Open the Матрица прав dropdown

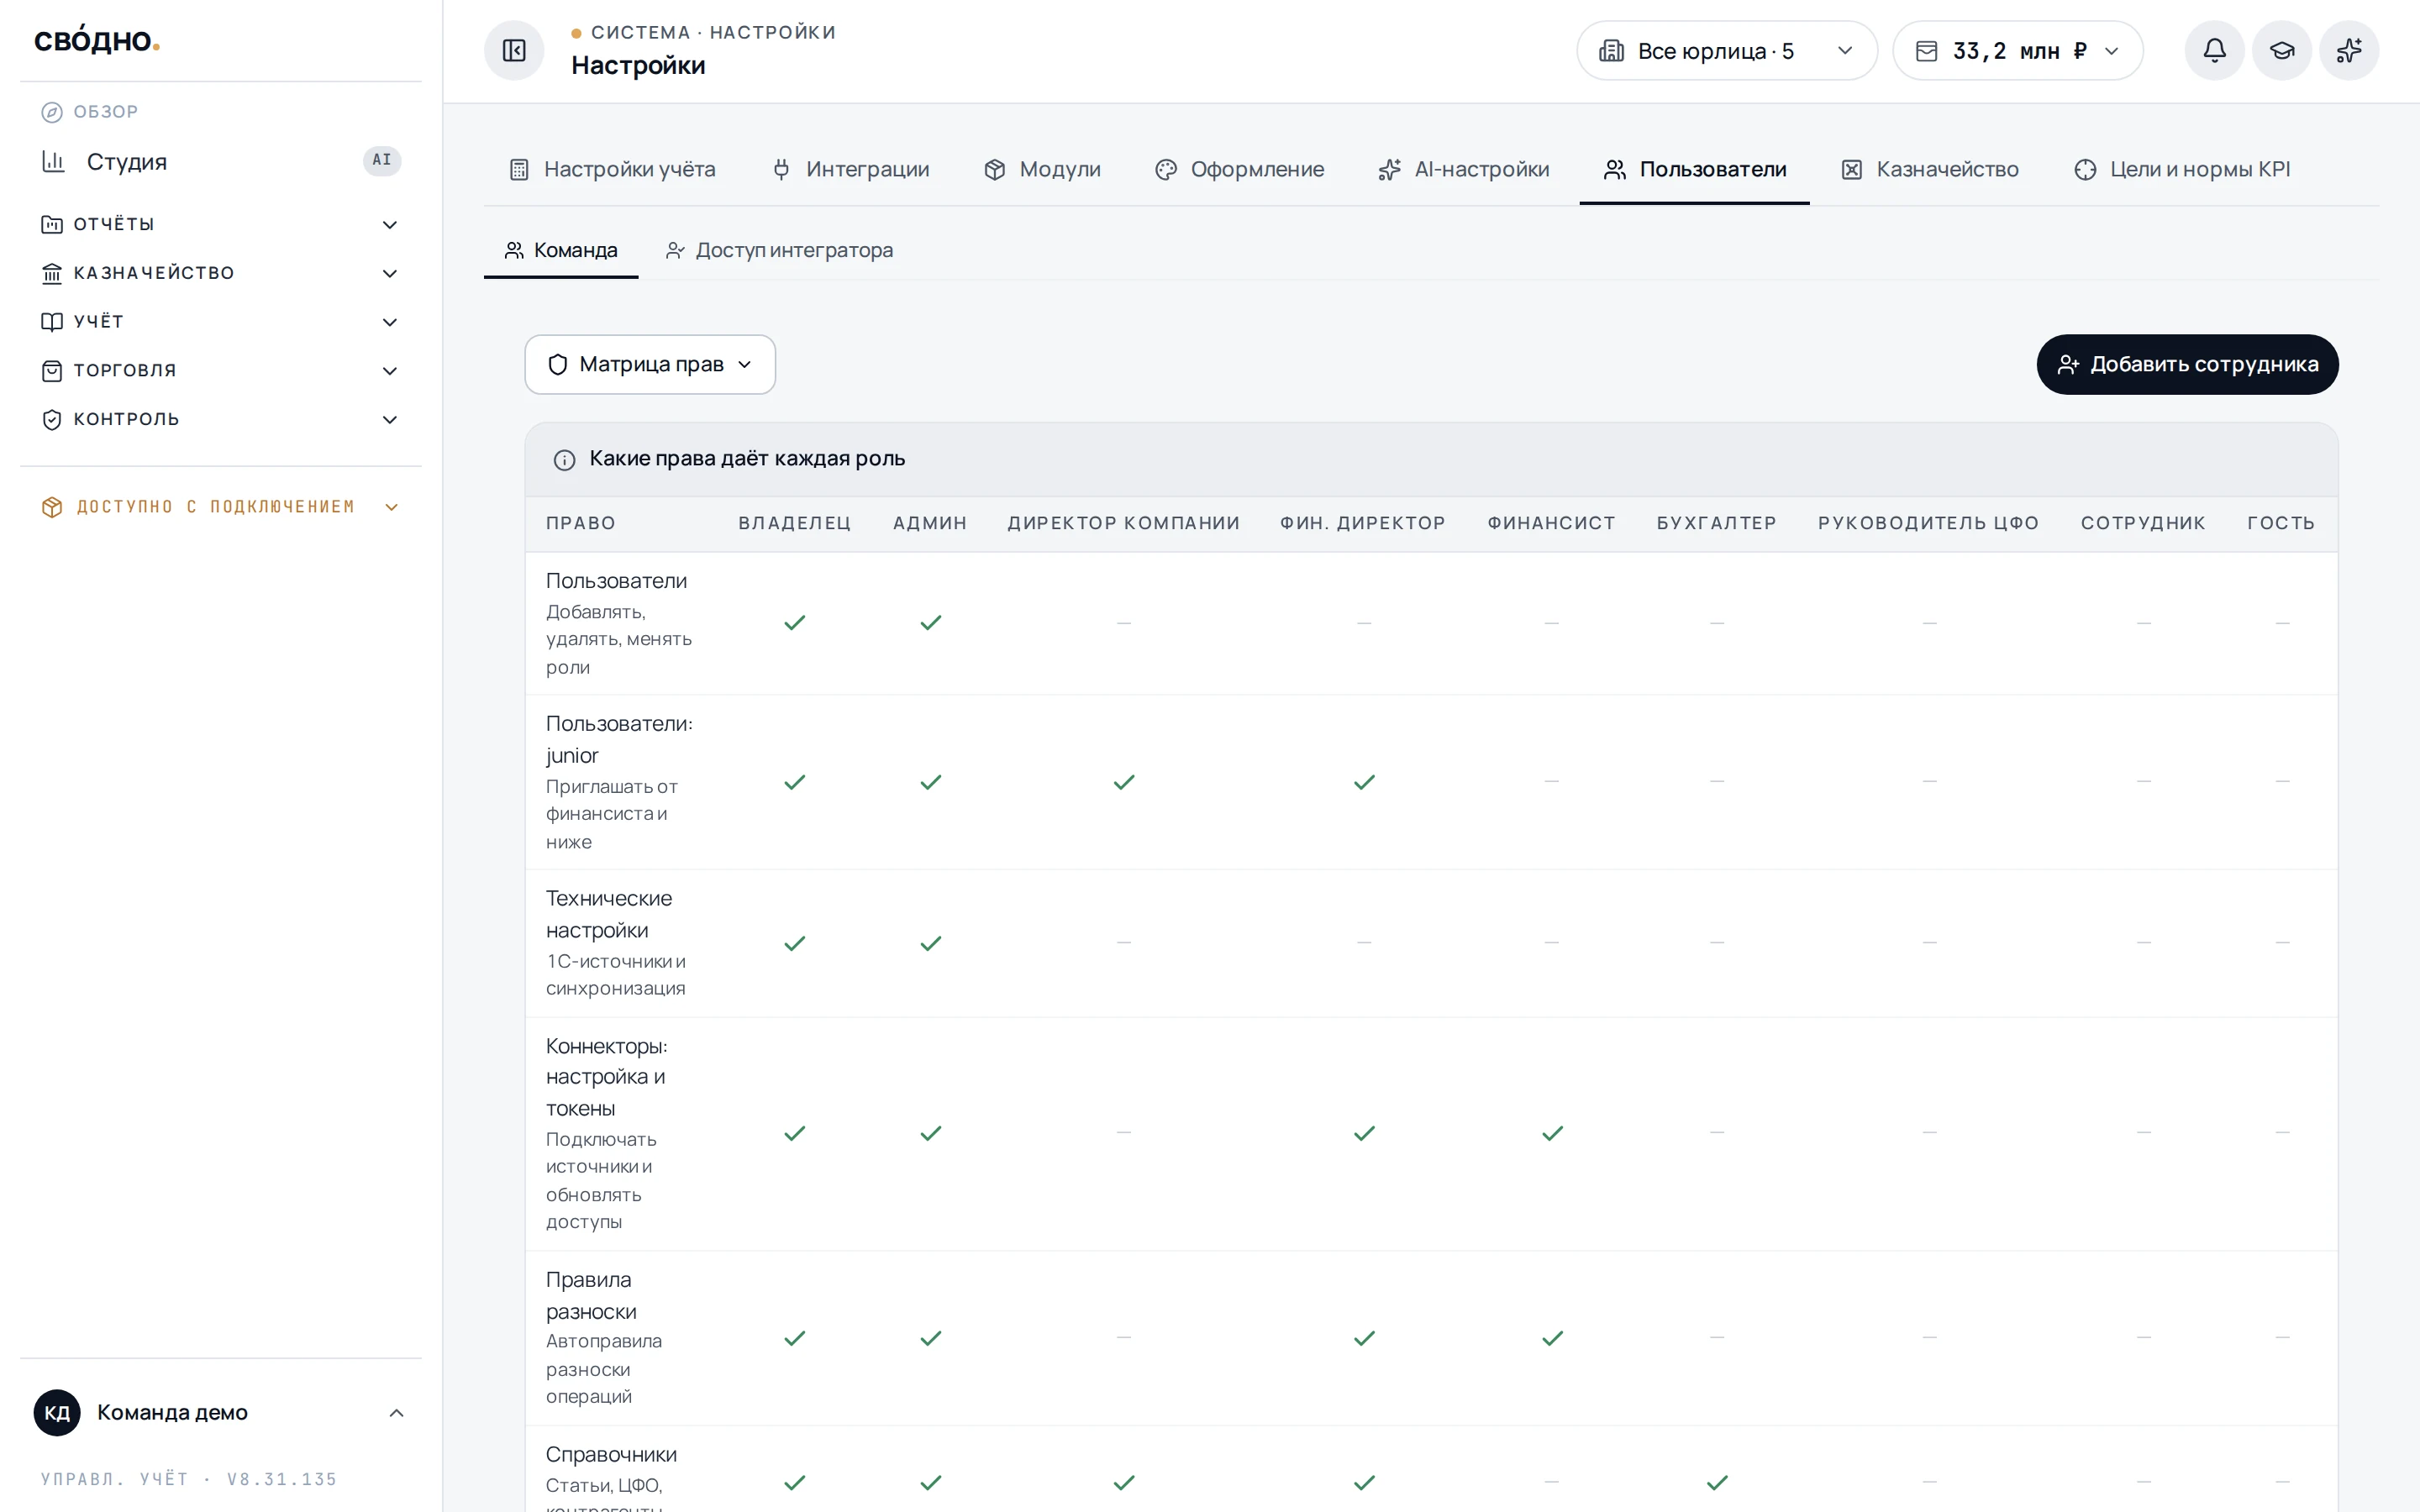[x=650, y=364]
